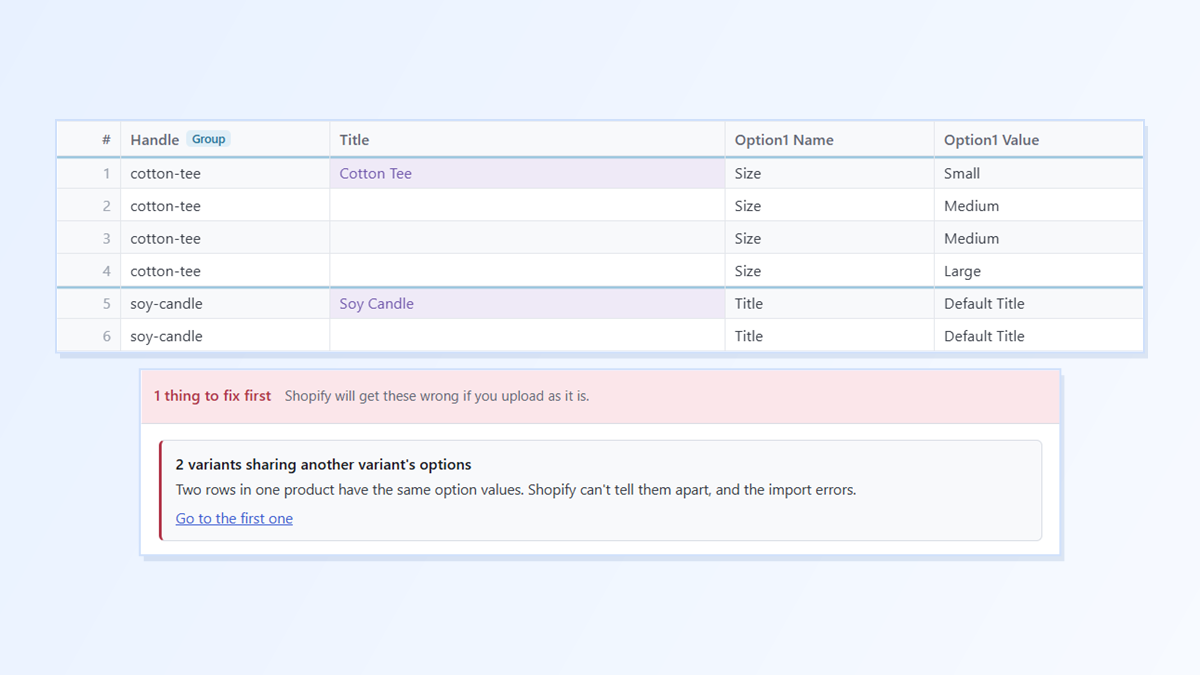
Task: Click the Small option value cell
Action: (x=1038, y=173)
